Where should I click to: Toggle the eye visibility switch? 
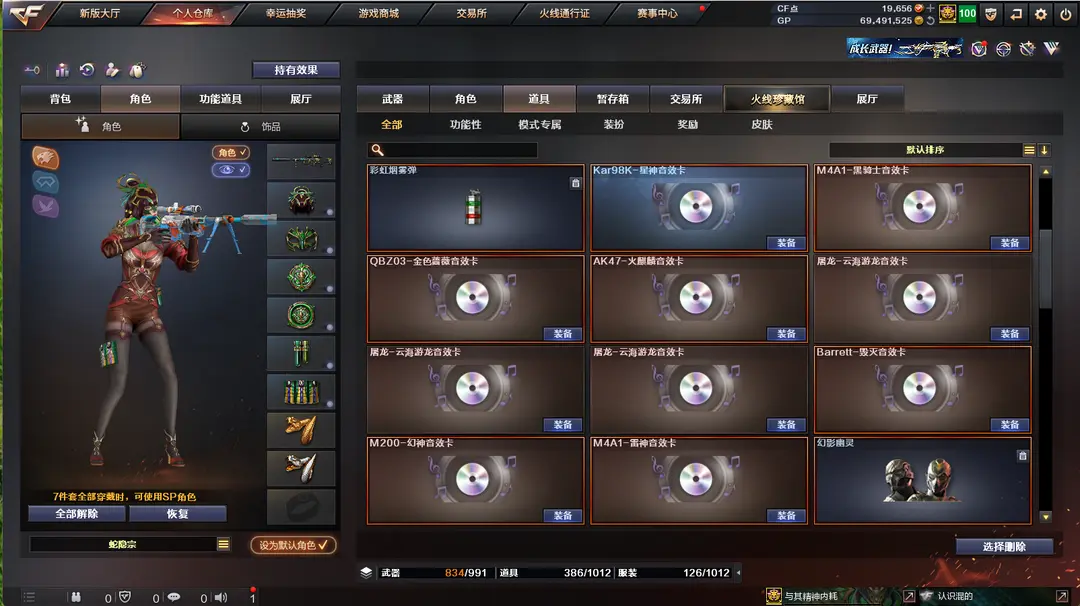(x=231, y=169)
